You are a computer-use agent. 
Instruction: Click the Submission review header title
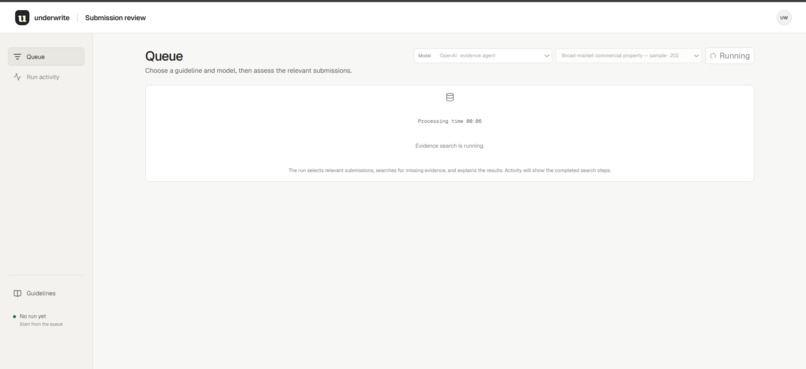pyautogui.click(x=116, y=18)
